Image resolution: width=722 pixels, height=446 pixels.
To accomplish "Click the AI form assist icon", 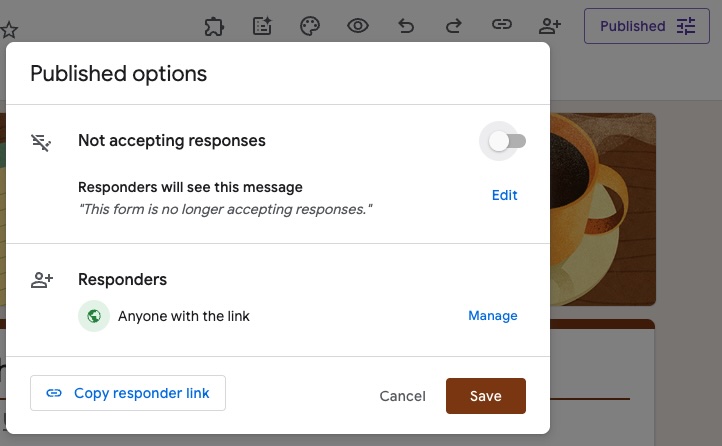I will tap(262, 26).
